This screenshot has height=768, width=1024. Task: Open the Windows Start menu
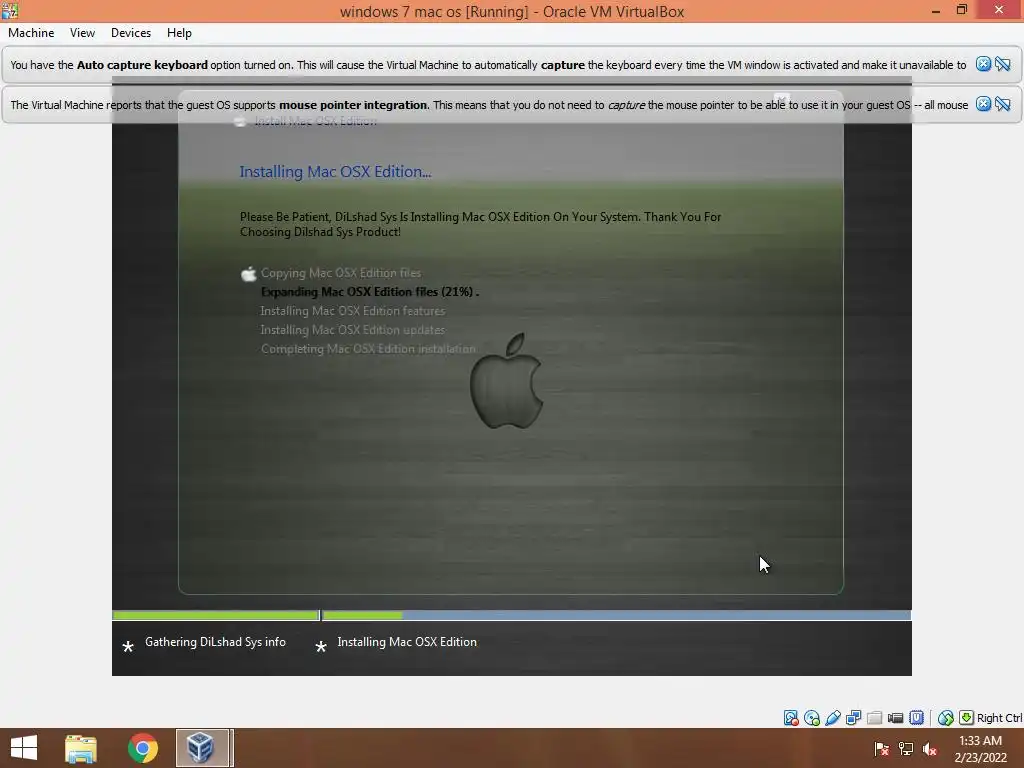24,748
